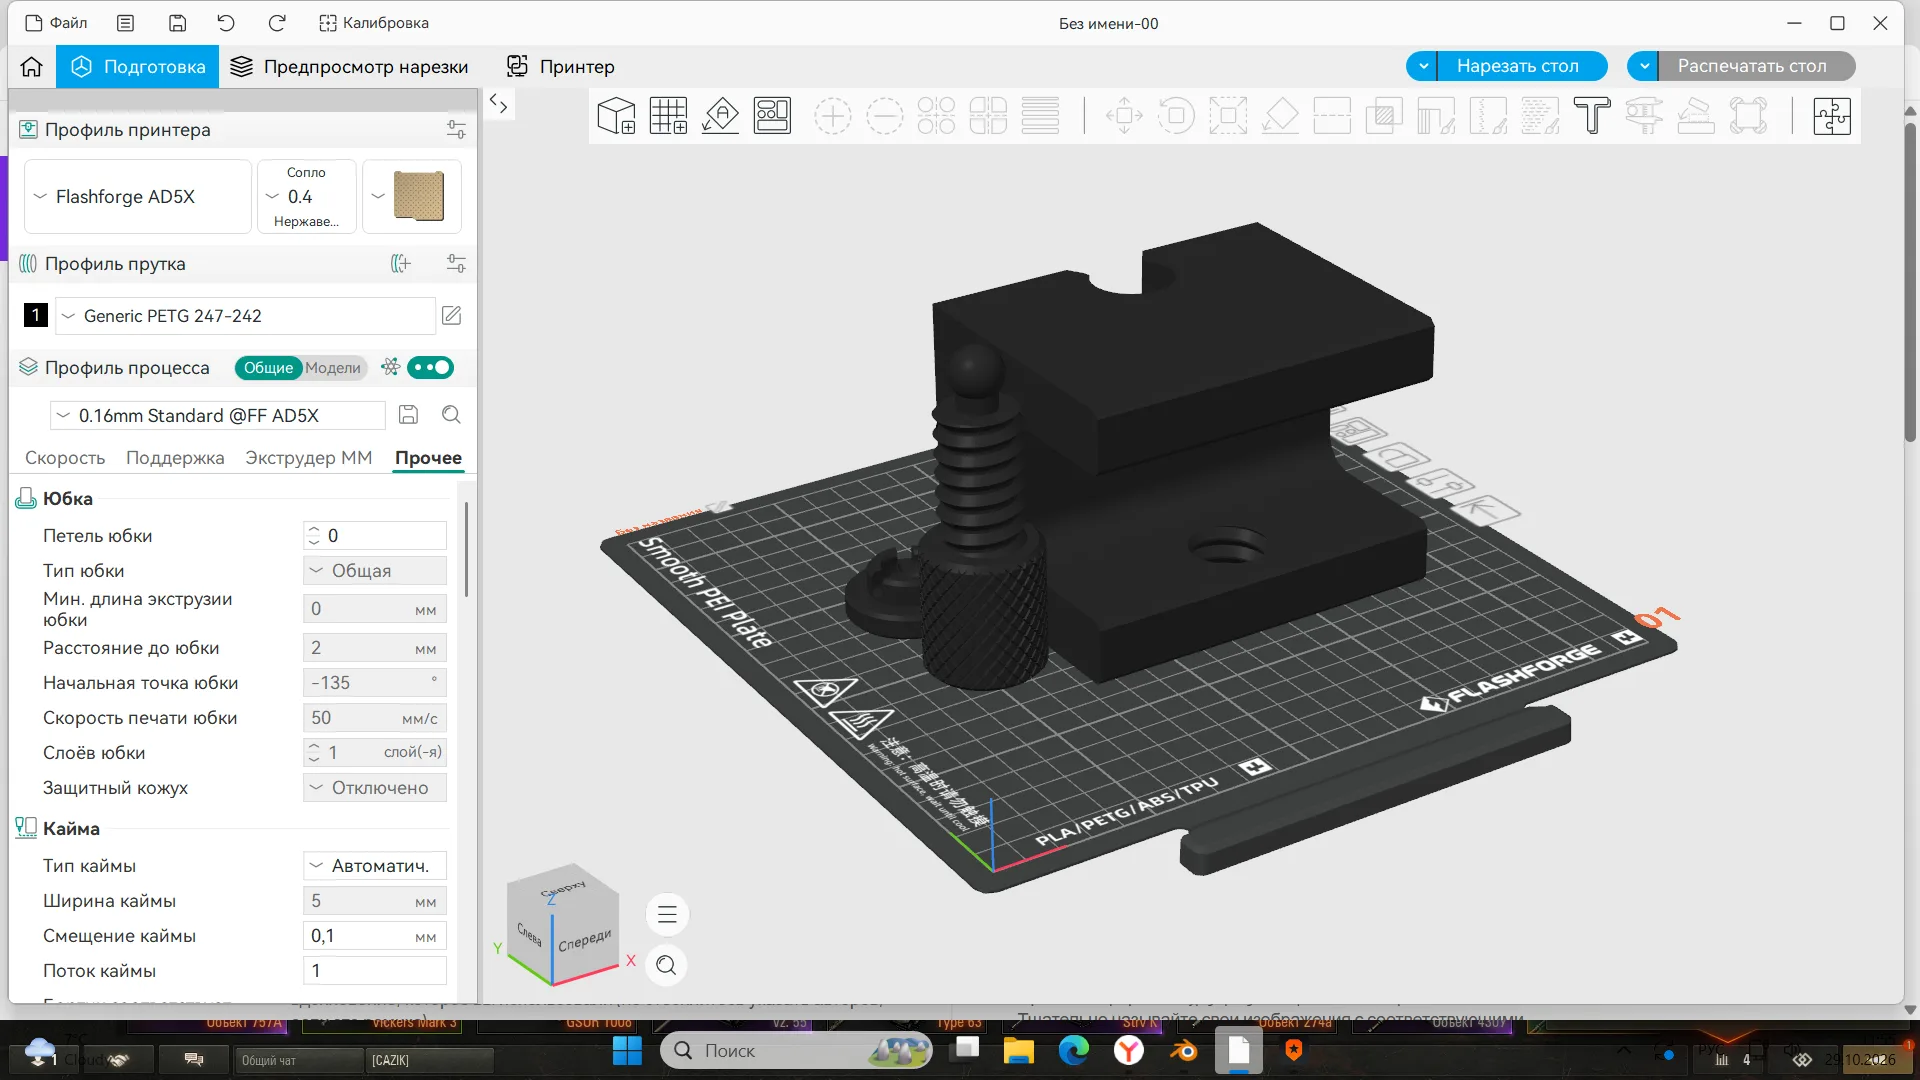Viewport: 1920px width, 1080px height.
Task: Click the Калибровка menu button
Action: point(374,23)
